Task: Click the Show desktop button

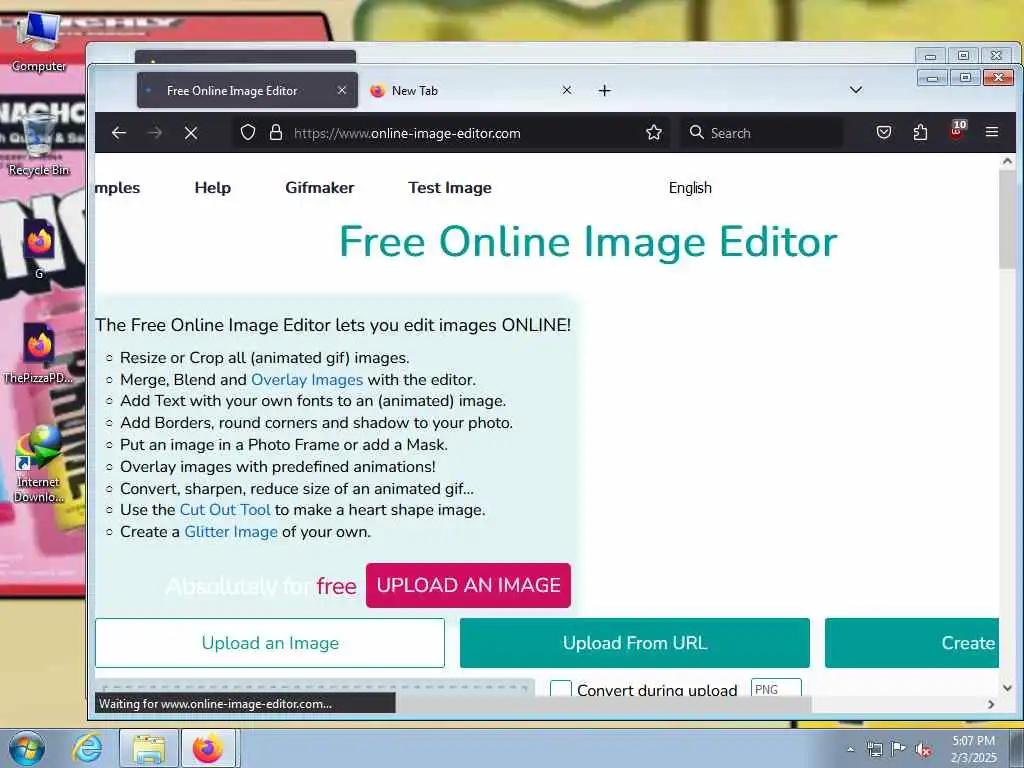Action: [1017, 748]
